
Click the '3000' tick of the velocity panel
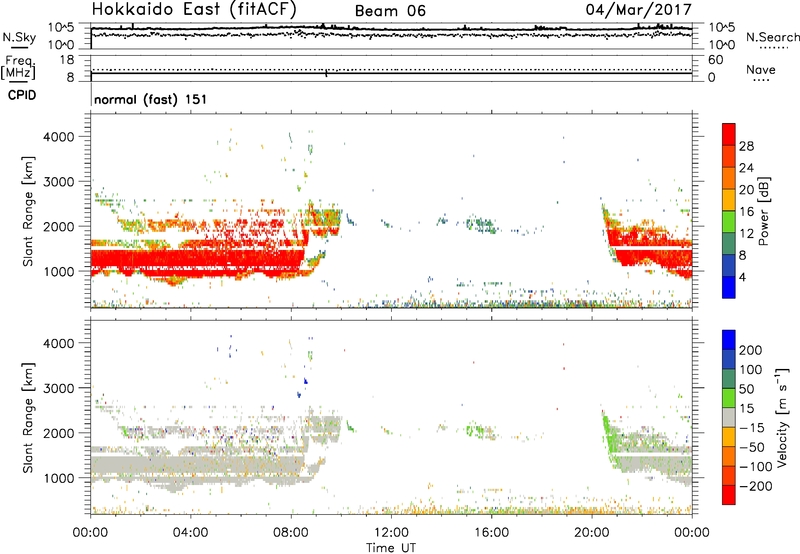coord(58,388)
